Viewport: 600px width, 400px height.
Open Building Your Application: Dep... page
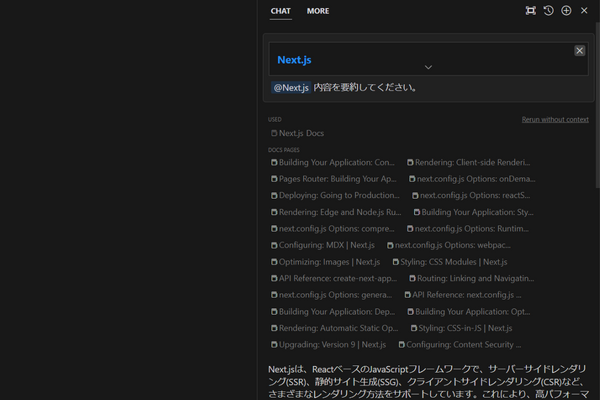coord(333,312)
